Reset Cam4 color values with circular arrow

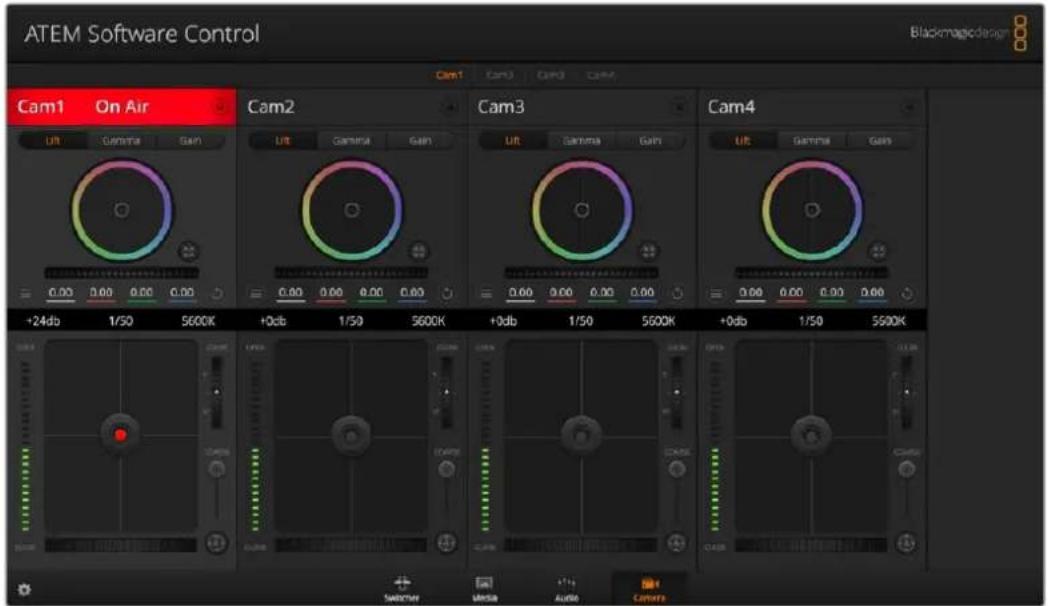point(907,293)
